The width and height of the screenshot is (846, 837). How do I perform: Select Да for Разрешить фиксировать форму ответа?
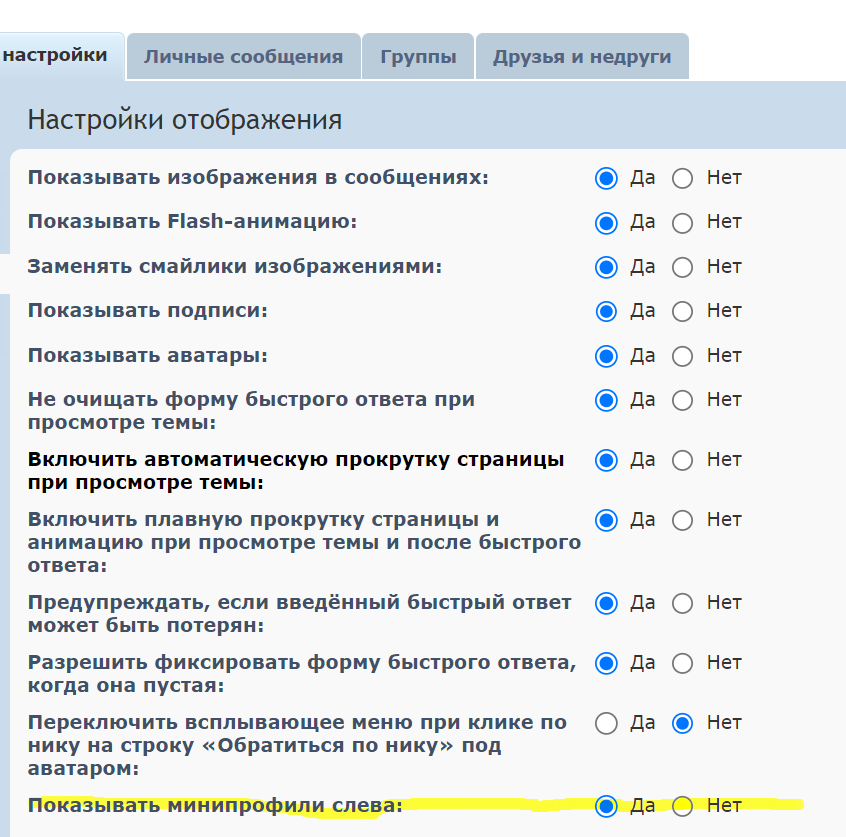click(x=606, y=663)
